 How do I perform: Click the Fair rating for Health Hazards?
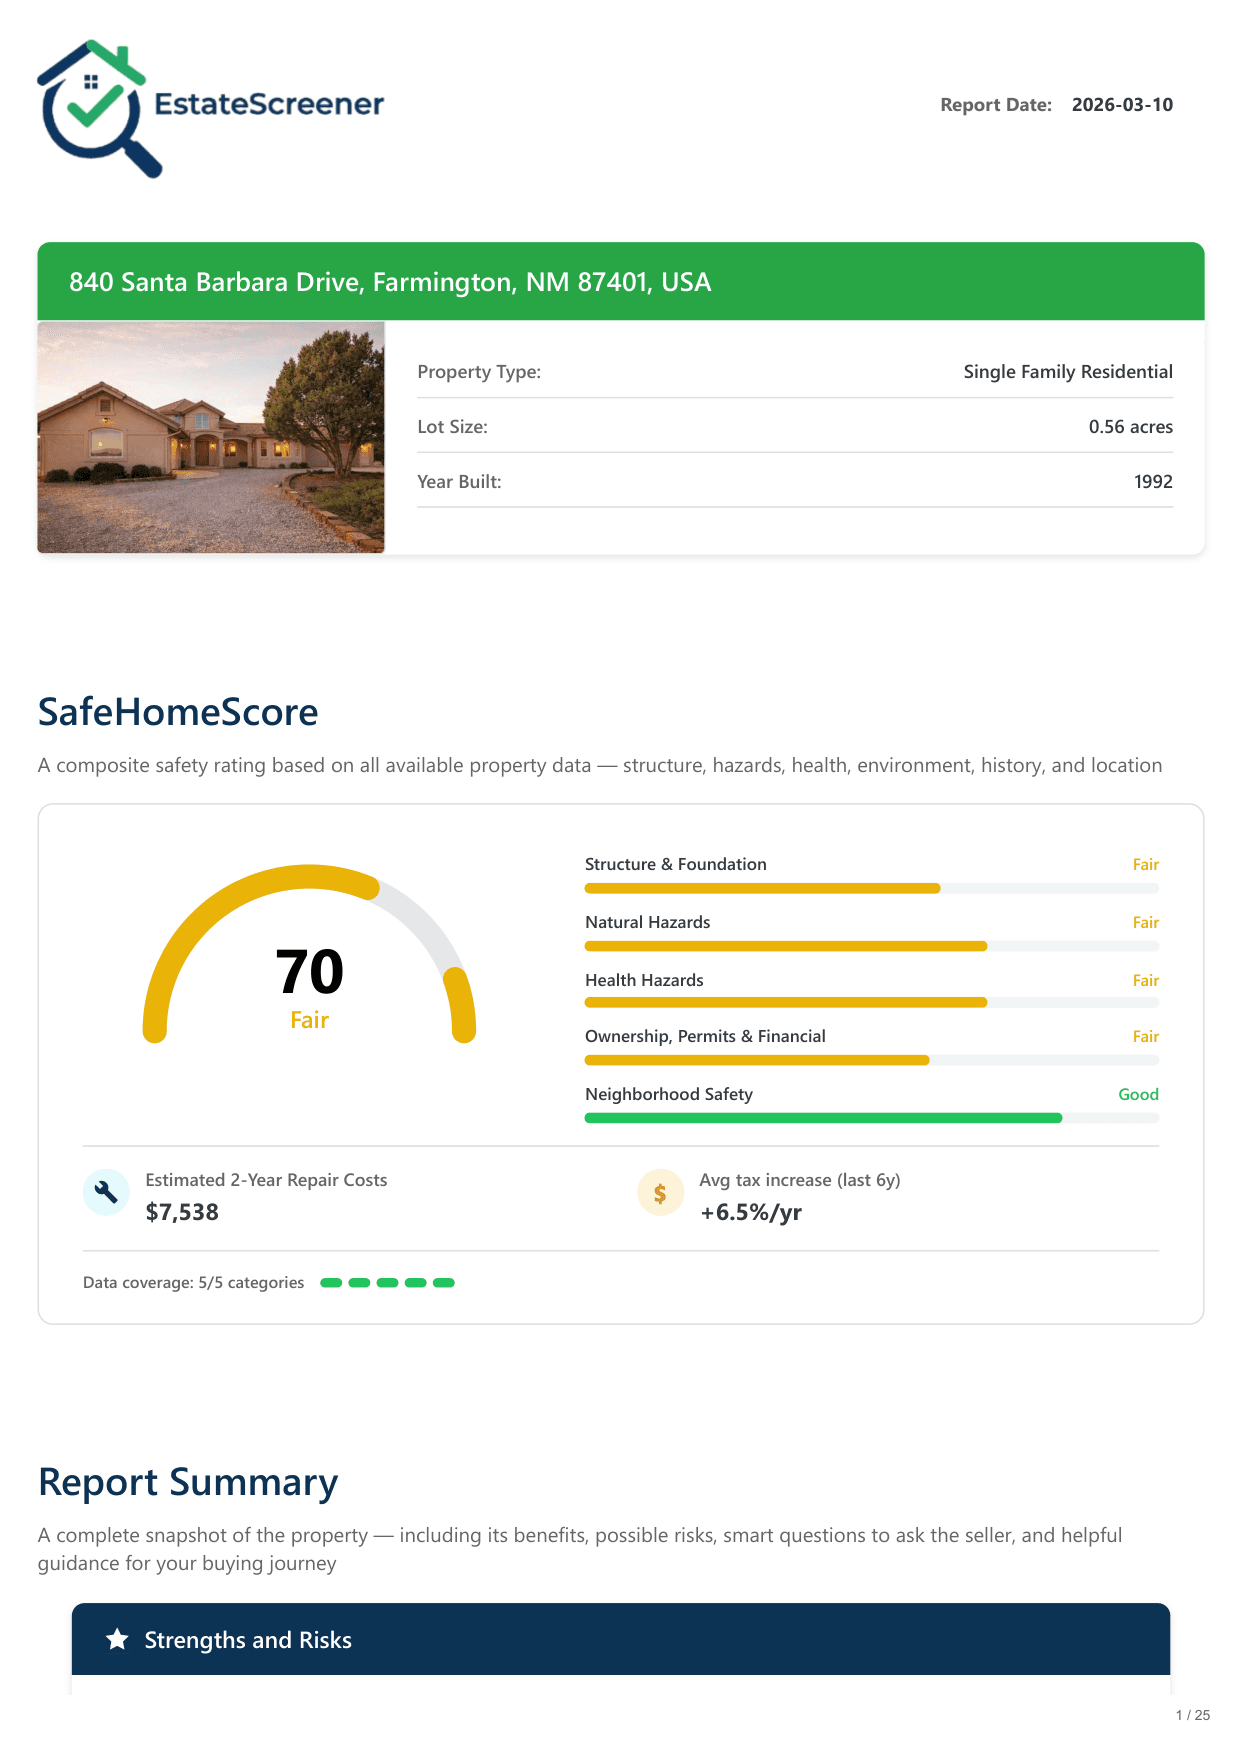point(1146,980)
